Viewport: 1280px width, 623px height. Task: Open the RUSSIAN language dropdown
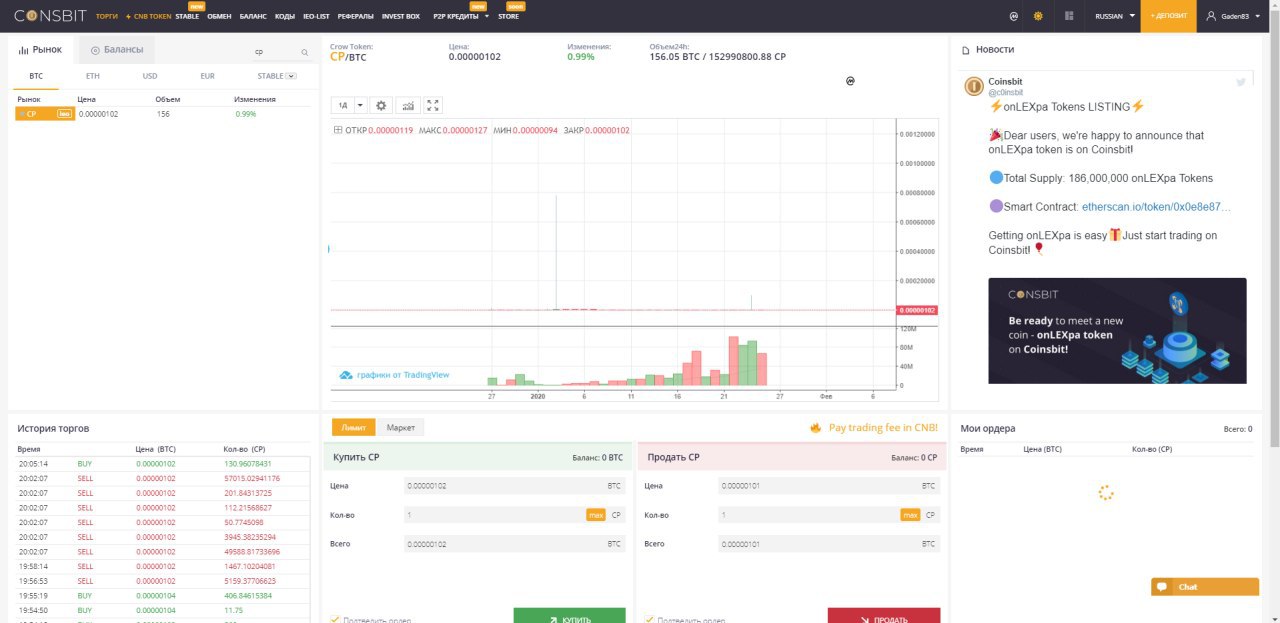1116,16
